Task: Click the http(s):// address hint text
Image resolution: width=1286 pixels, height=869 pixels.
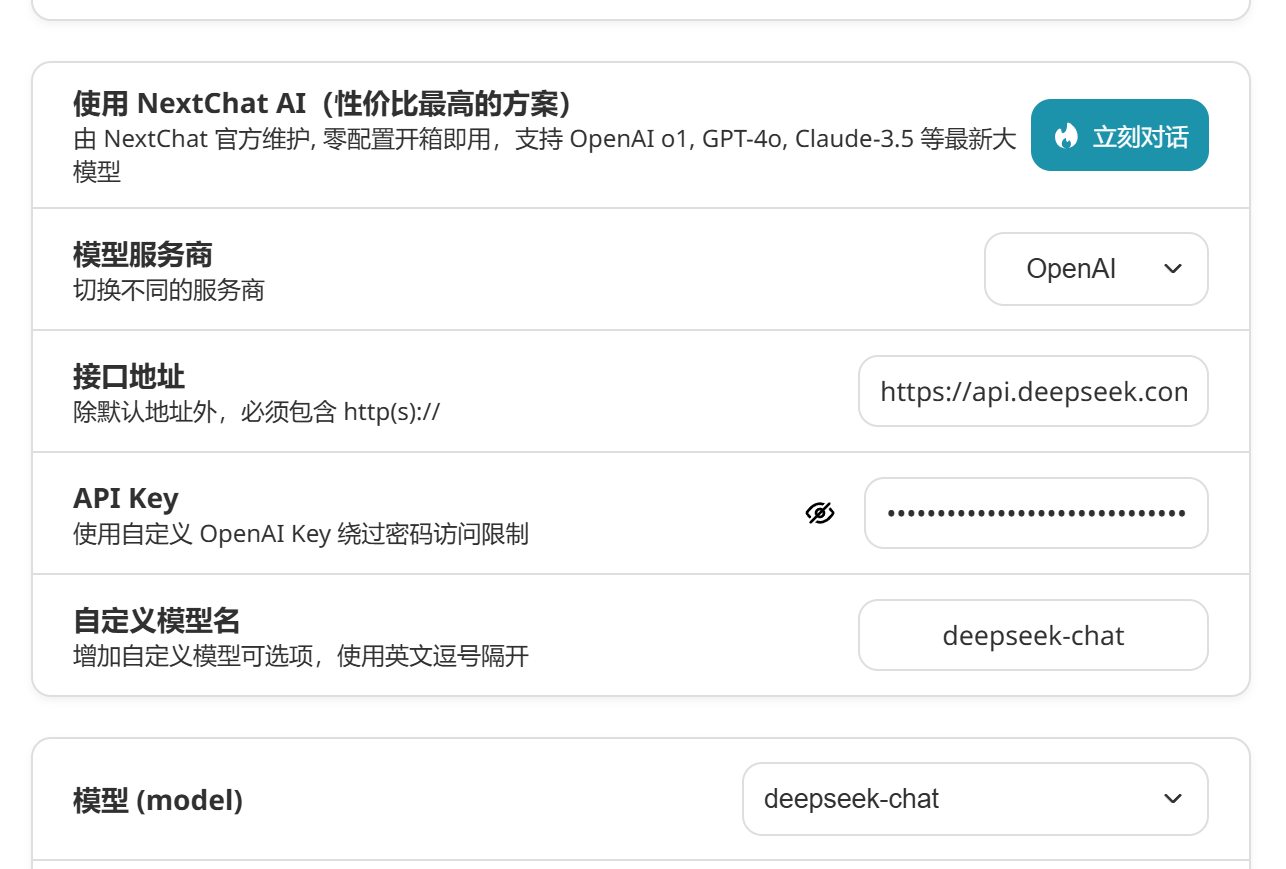Action: point(392,412)
